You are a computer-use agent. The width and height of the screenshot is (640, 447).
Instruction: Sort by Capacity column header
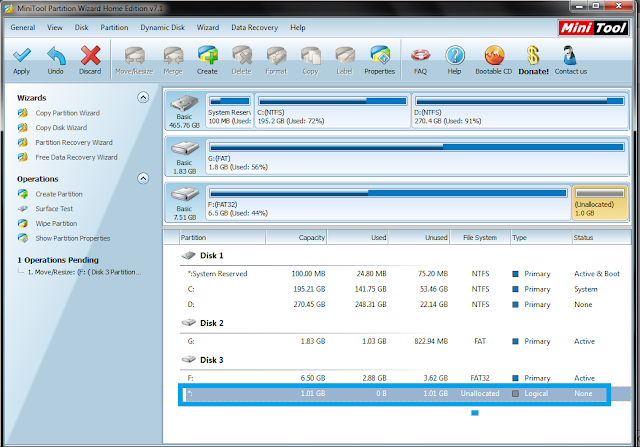[296, 238]
